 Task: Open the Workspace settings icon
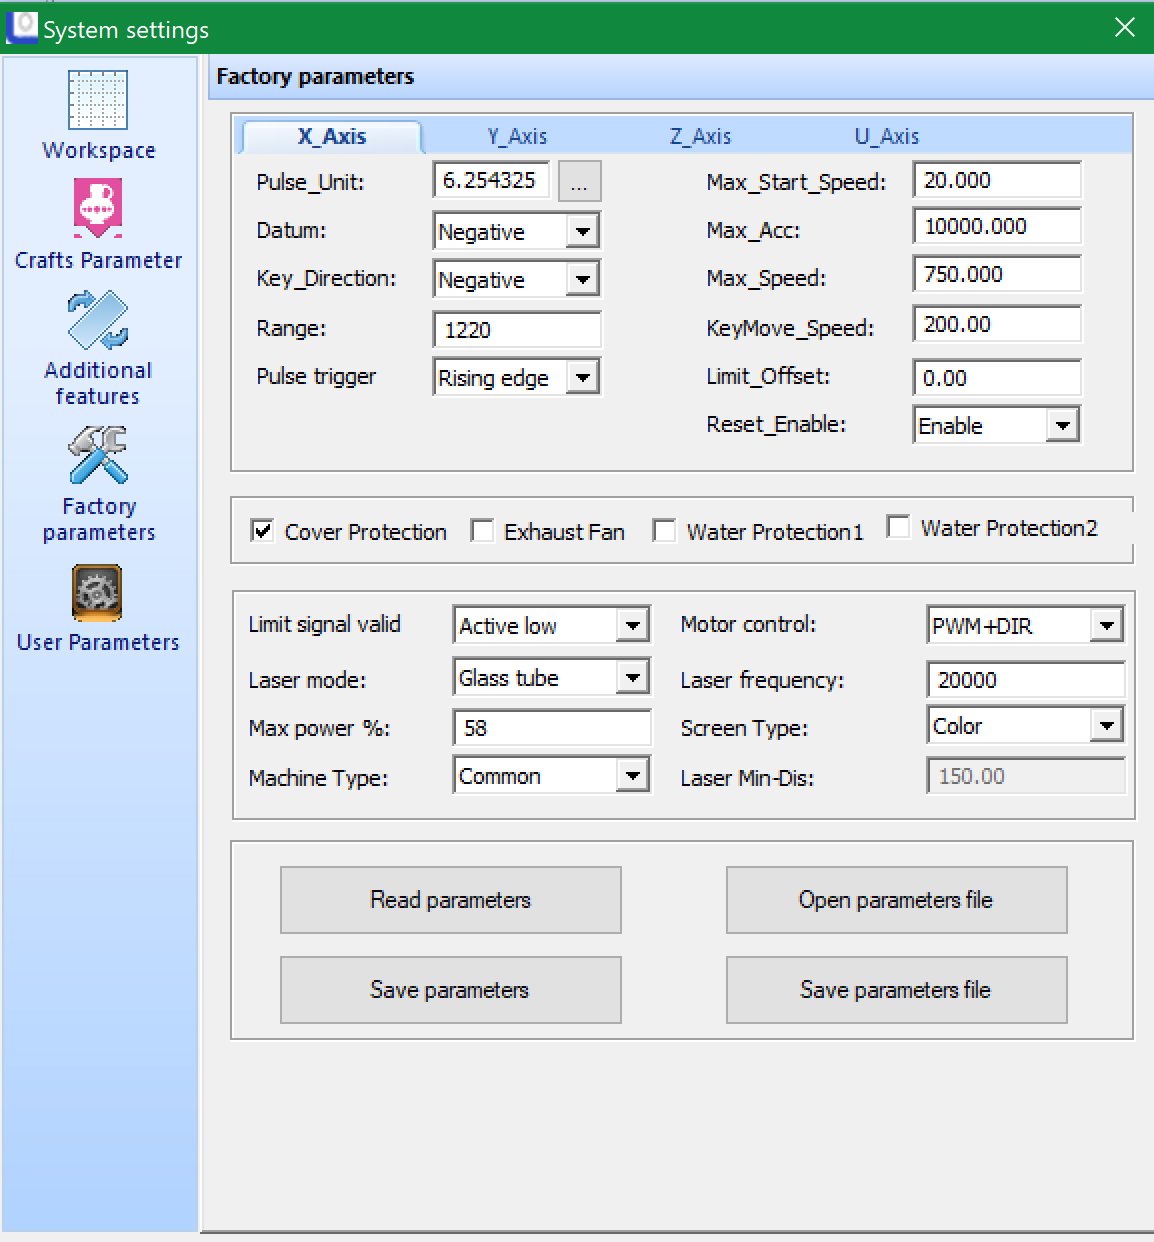coord(98,101)
